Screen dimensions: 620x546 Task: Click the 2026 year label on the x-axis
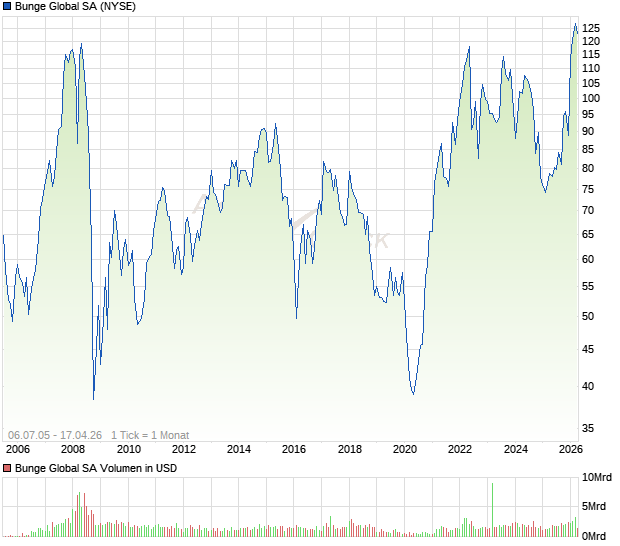[x=571, y=449]
